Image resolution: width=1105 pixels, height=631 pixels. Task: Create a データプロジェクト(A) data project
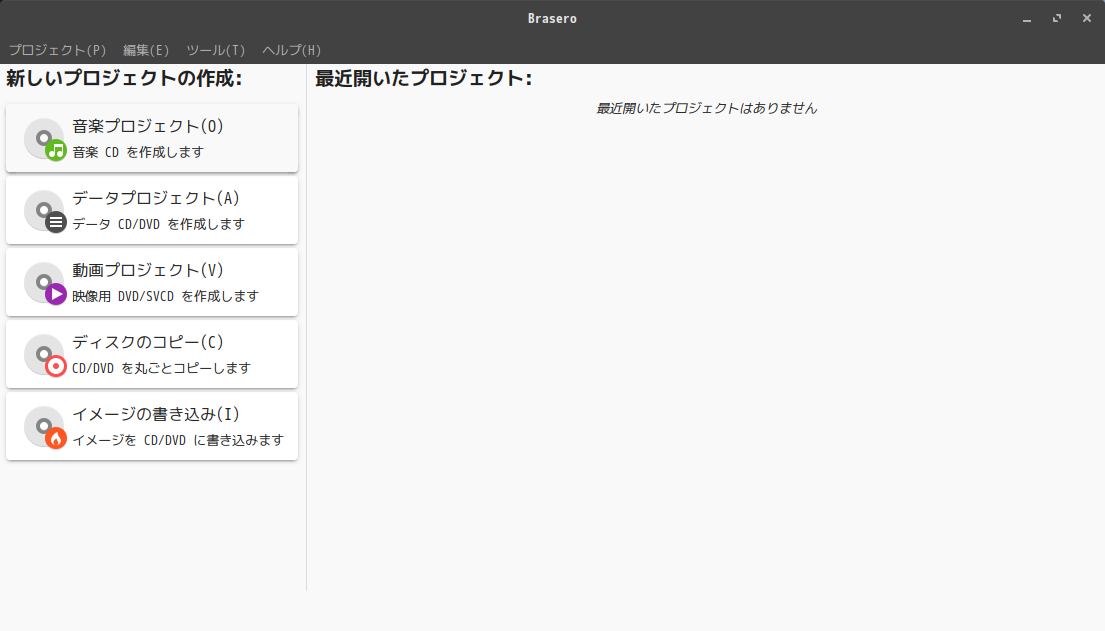[152, 210]
